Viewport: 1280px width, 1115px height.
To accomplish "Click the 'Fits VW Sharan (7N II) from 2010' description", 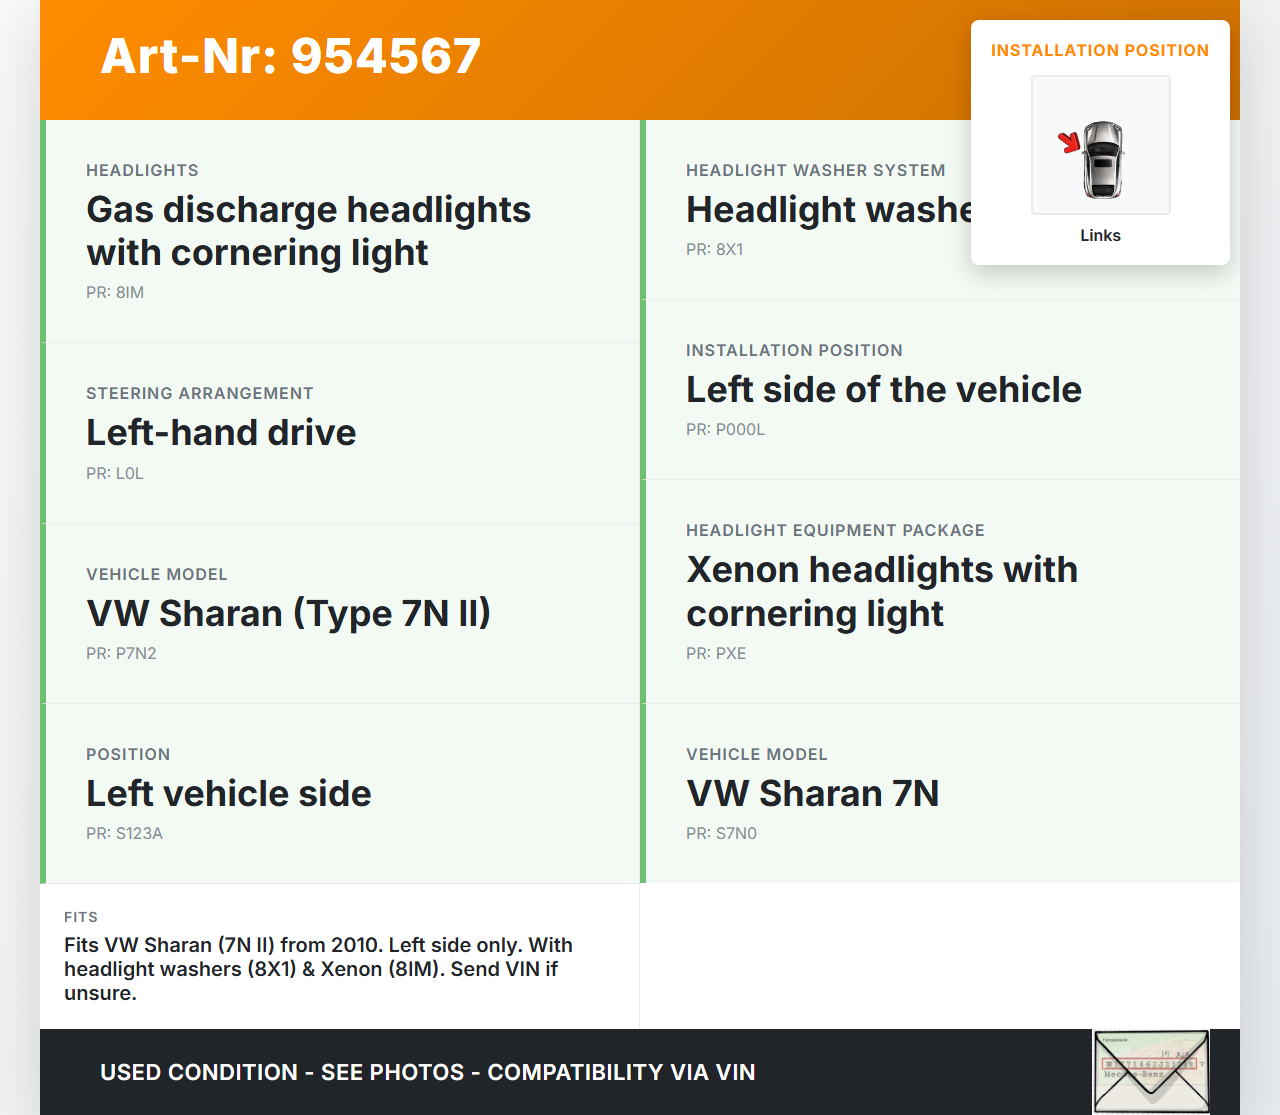I will click(318, 969).
